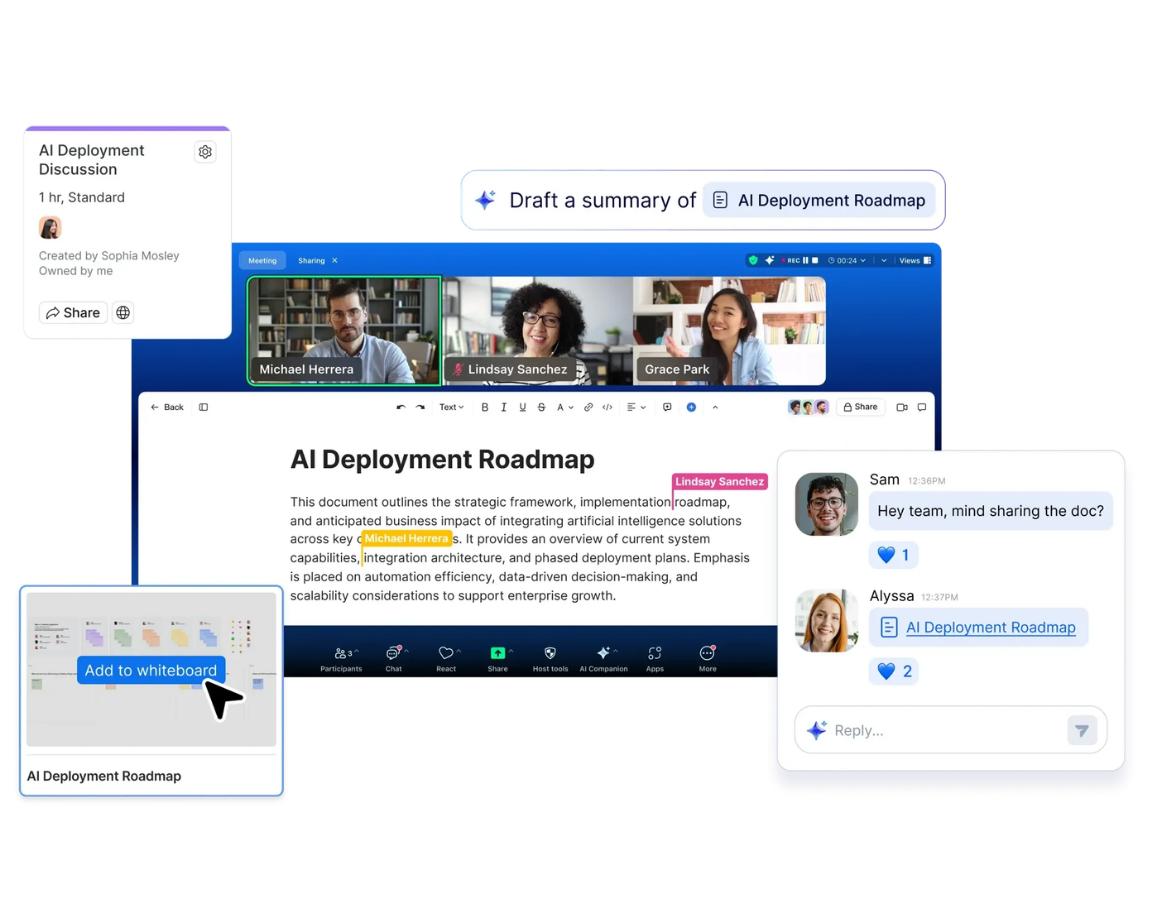
Task: Toggle strikethrough formatting
Action: pyautogui.click(x=541, y=407)
